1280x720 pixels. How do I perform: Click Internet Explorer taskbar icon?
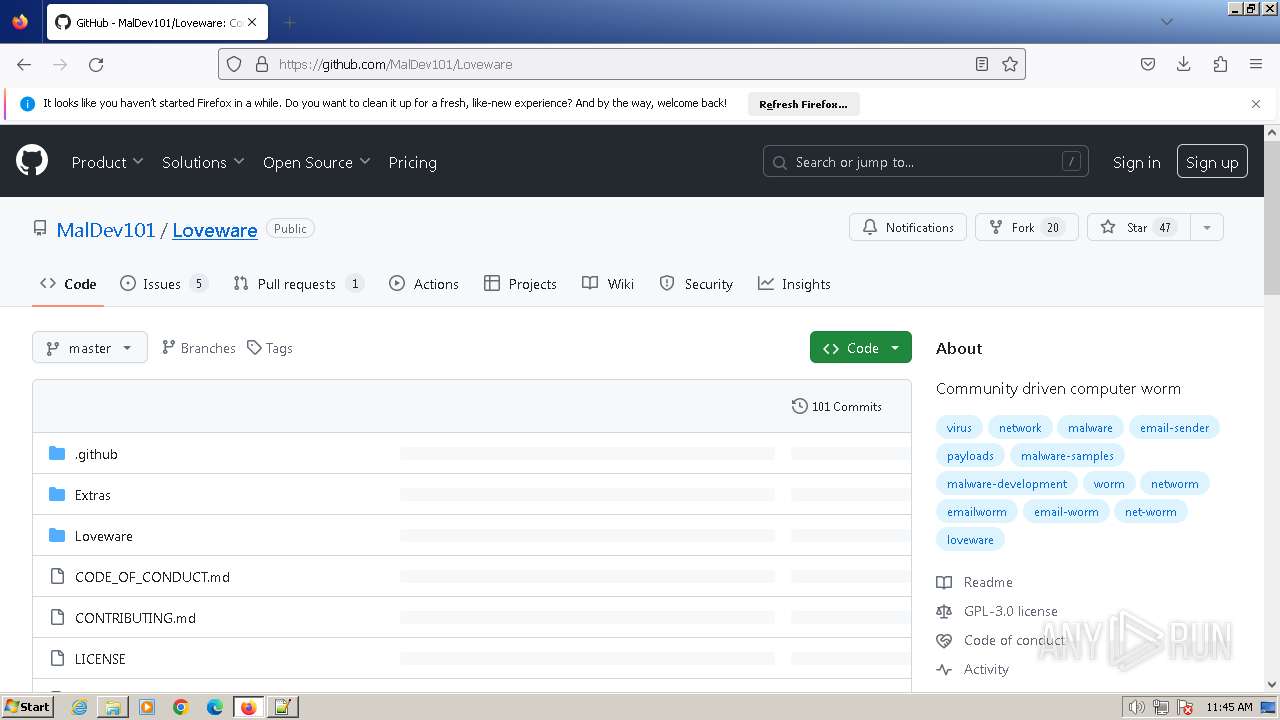(x=79, y=707)
